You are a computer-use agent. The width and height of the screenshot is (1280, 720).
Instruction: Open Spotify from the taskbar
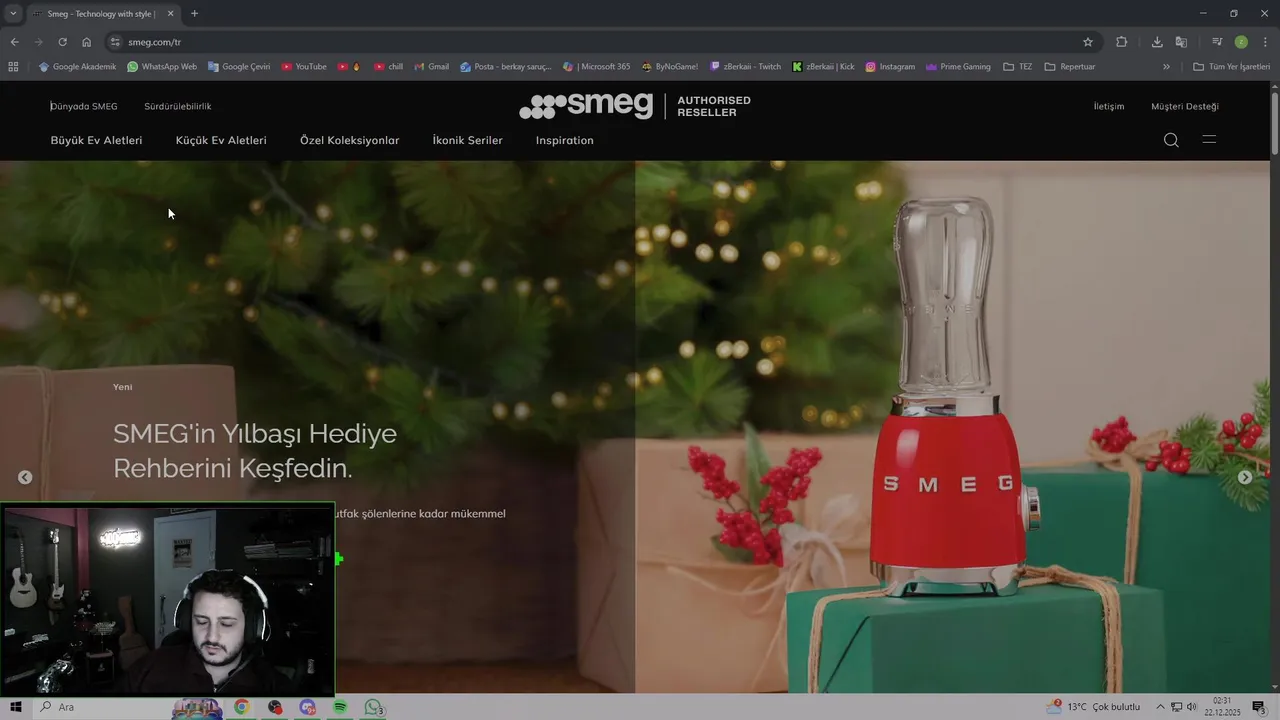[340, 707]
